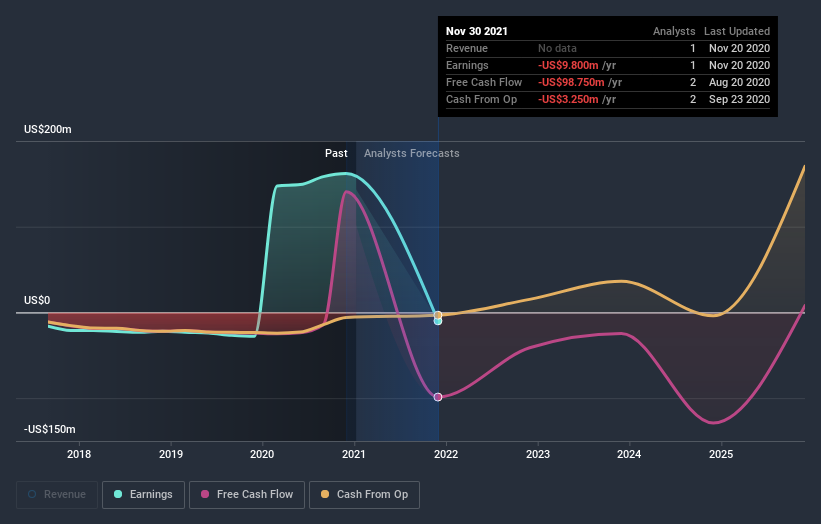
Task: Select the teal Earnings data point marker
Action: [x=438, y=321]
